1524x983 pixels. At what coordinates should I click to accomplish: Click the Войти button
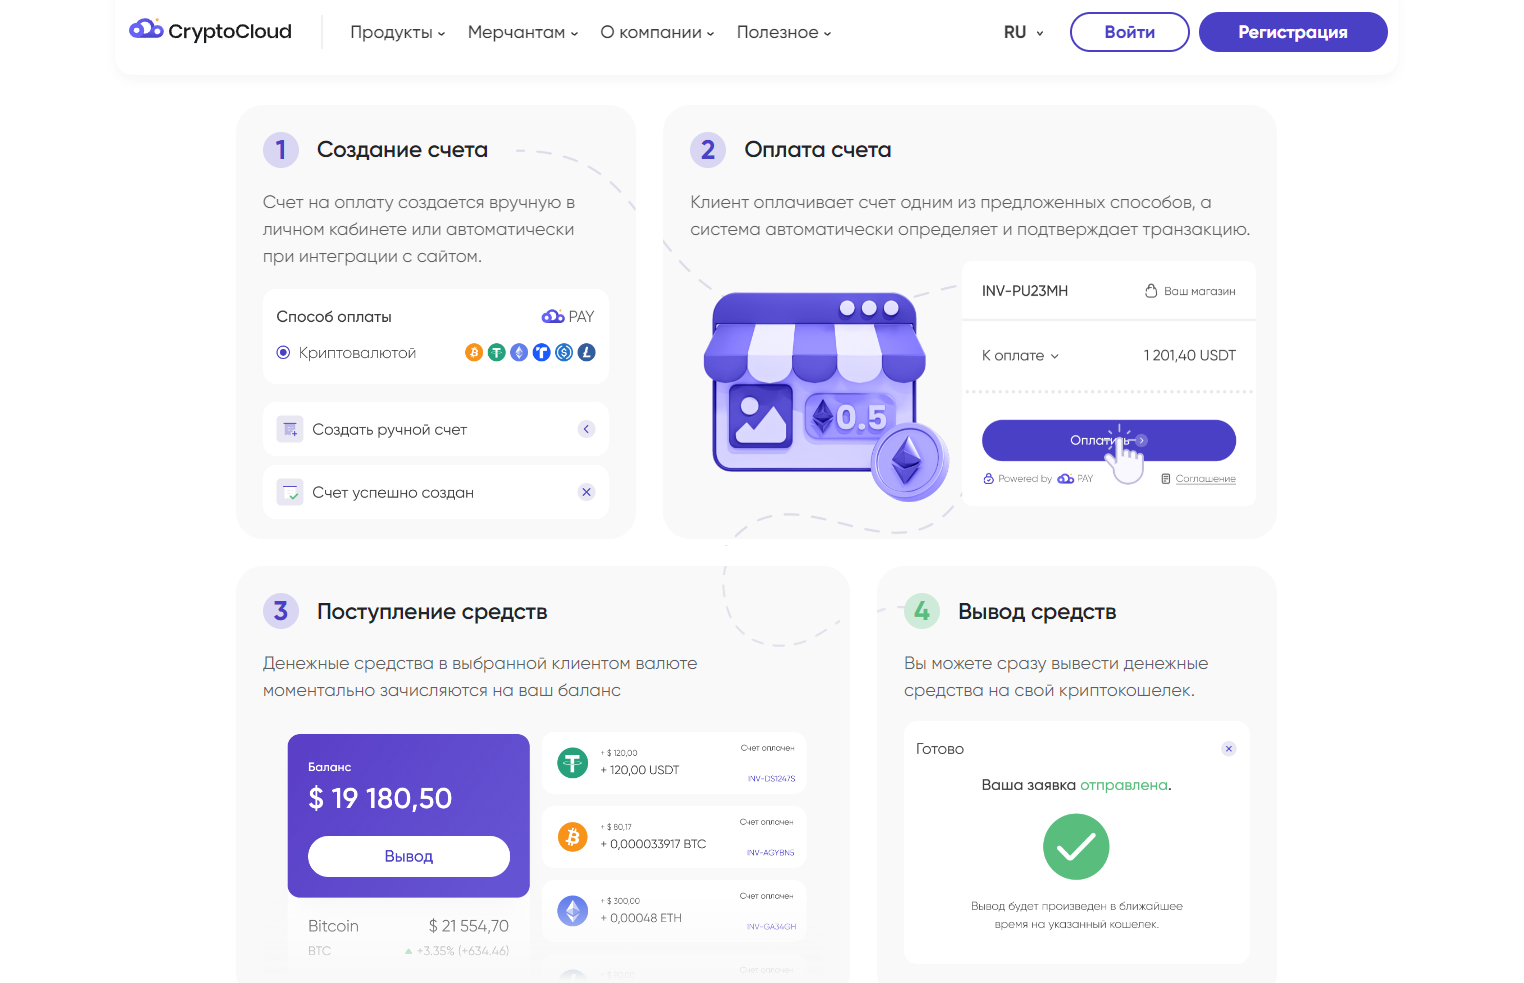pos(1130,32)
